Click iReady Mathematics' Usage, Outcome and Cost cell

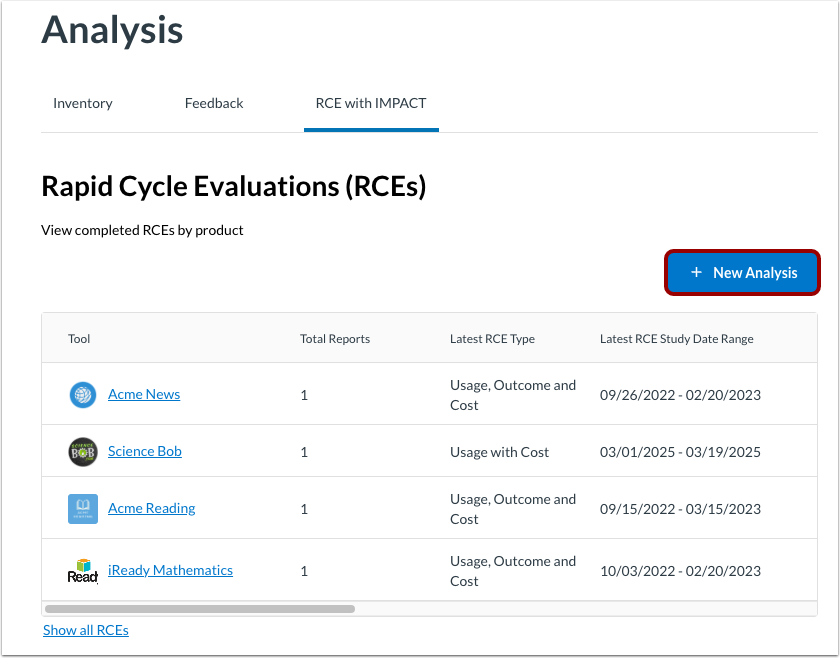(513, 571)
